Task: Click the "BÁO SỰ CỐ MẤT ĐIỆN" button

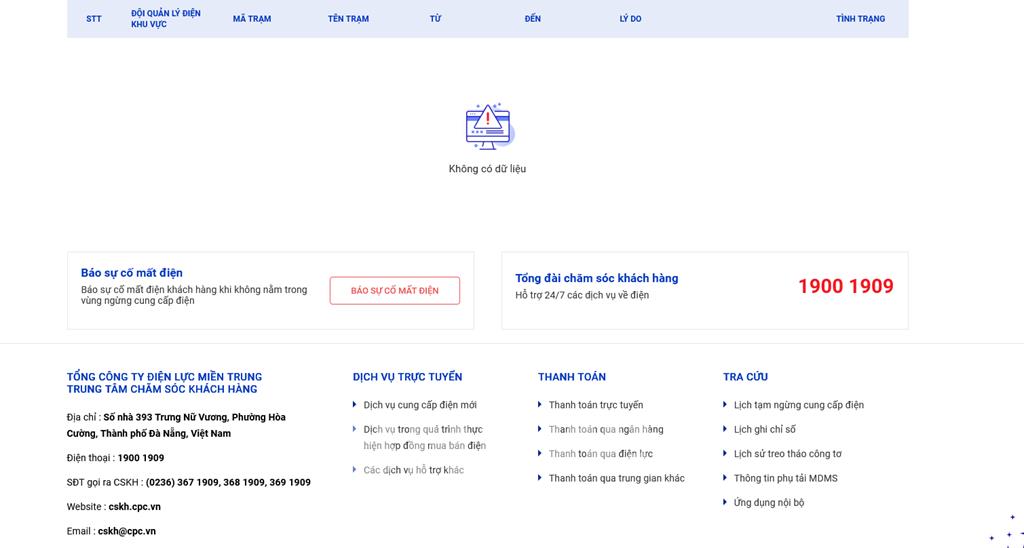Action: coord(394,290)
